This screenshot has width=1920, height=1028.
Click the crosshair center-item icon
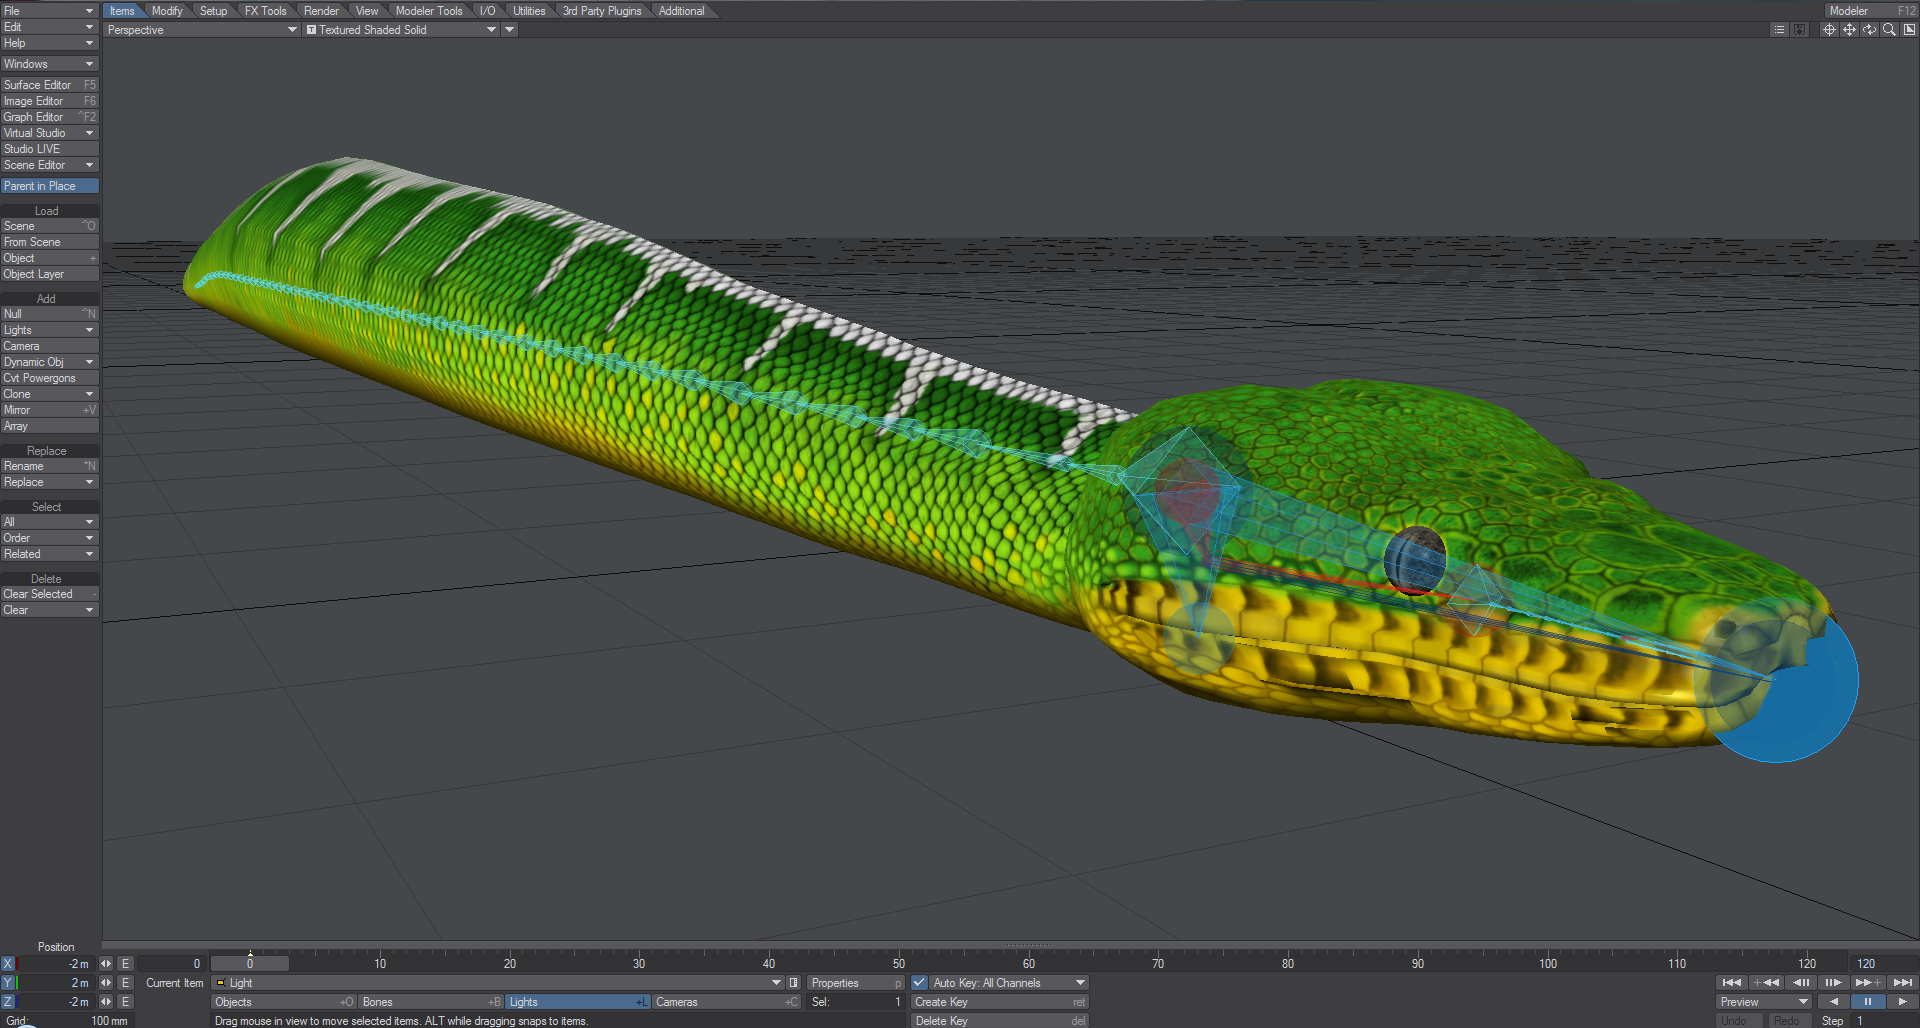tap(1829, 30)
